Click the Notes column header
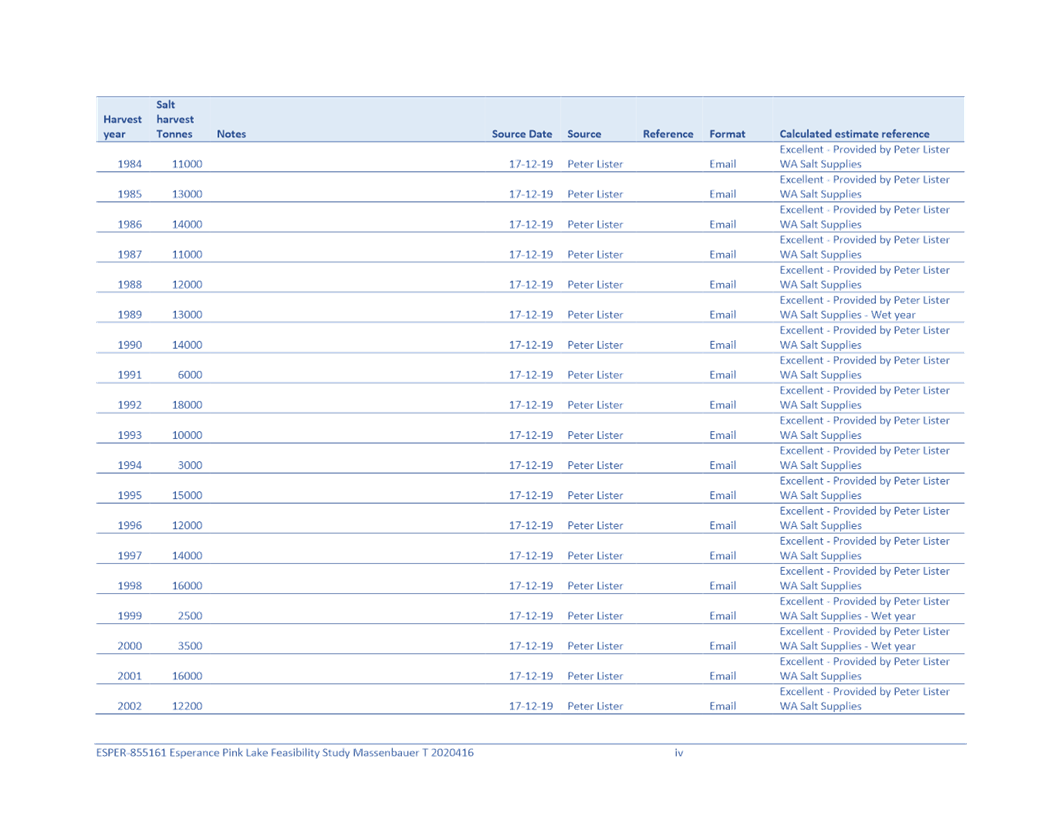Image resolution: width=1061 pixels, height=820 pixels. pos(231,134)
